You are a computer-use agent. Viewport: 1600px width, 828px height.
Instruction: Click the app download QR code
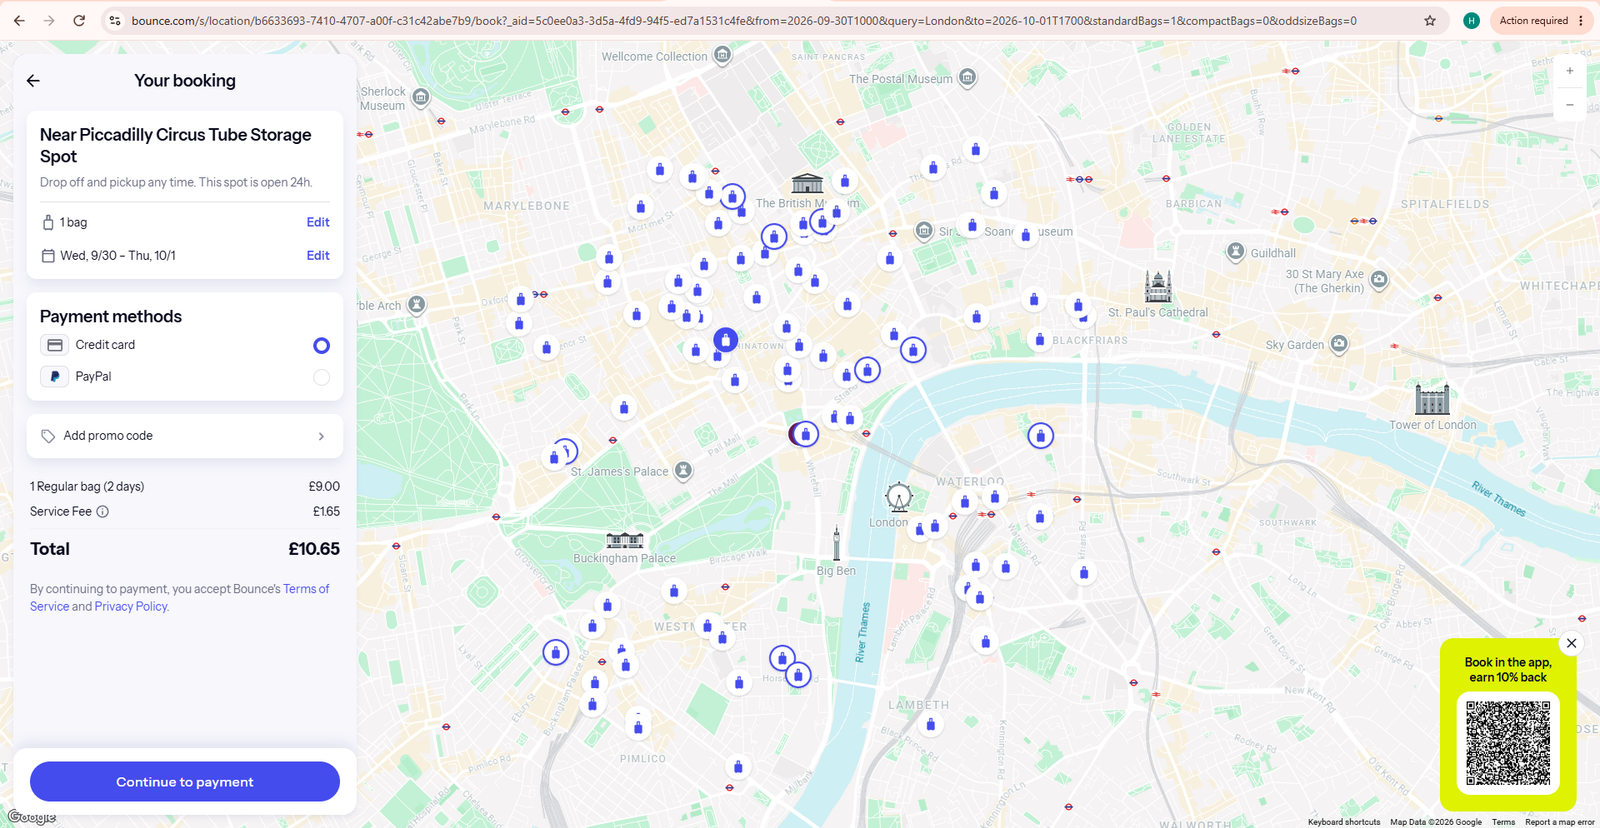click(1508, 743)
